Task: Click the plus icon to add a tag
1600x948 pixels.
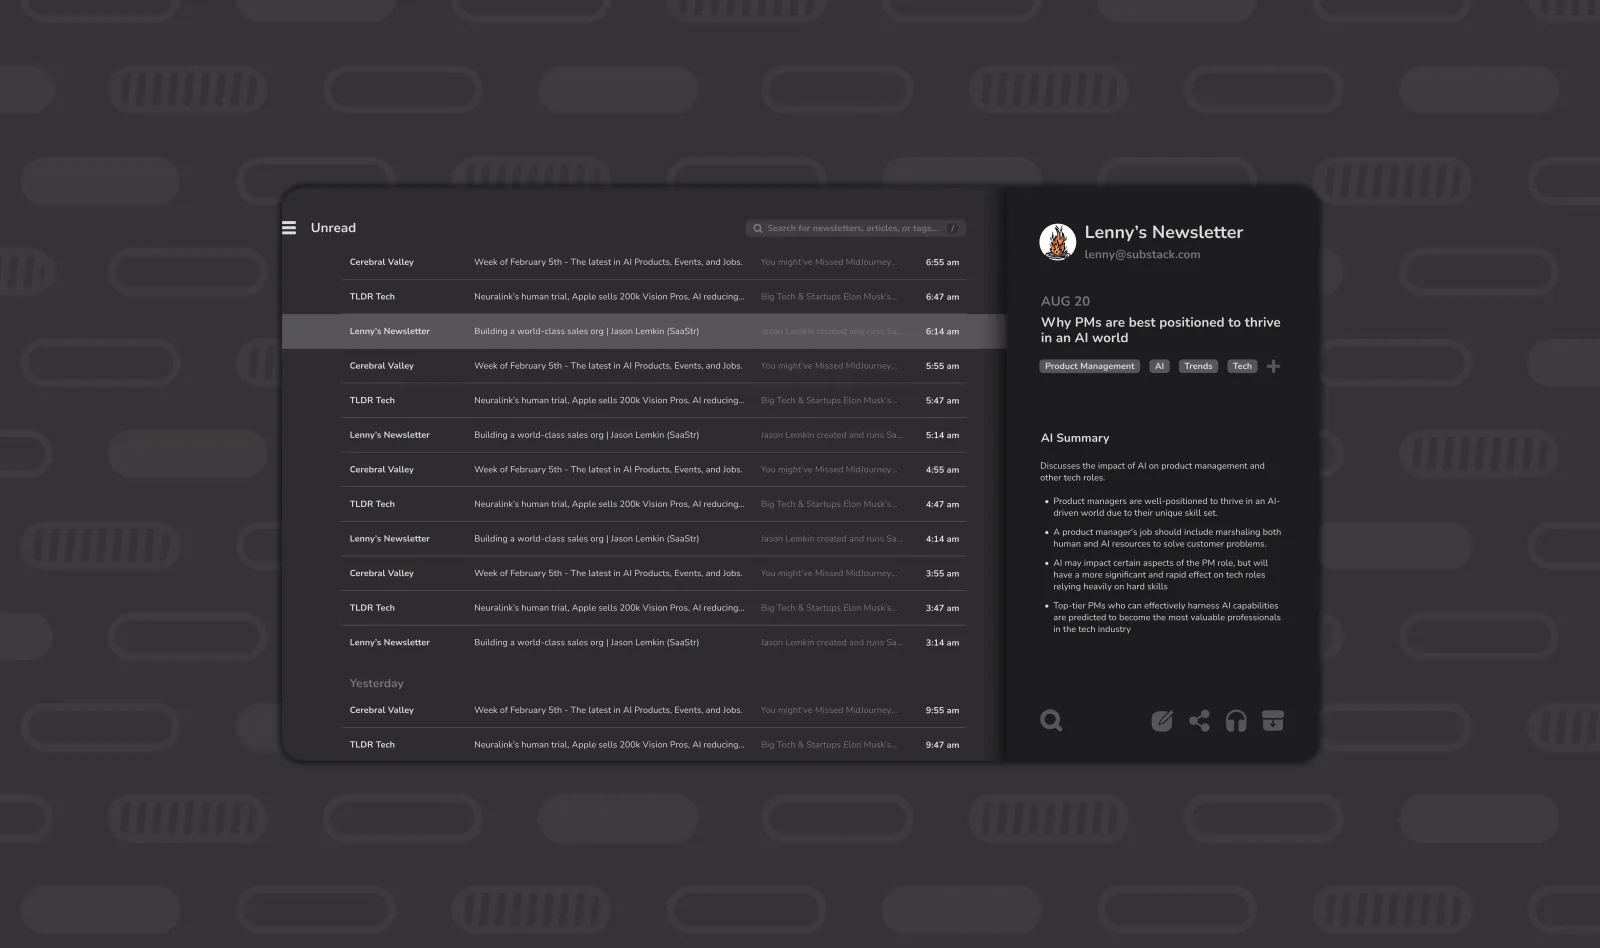Action: point(1273,366)
